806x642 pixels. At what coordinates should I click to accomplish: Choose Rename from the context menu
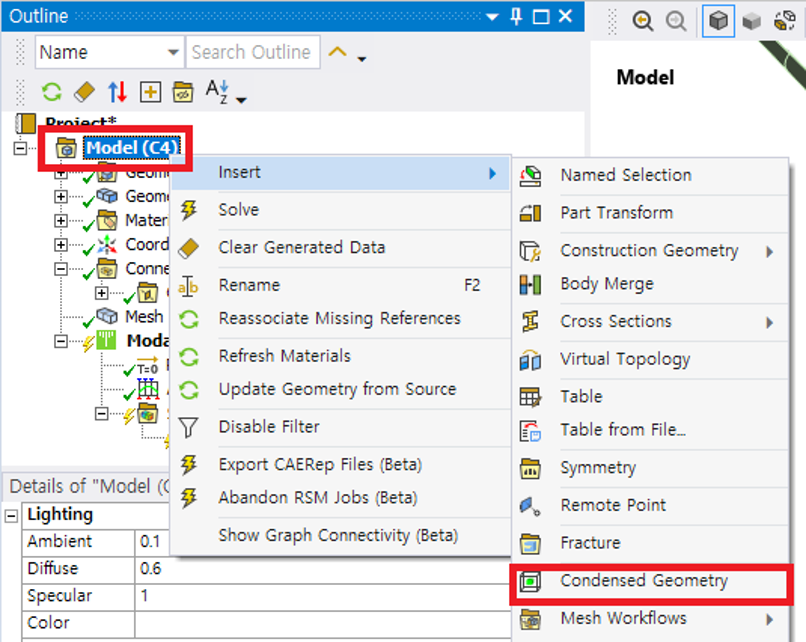(249, 285)
